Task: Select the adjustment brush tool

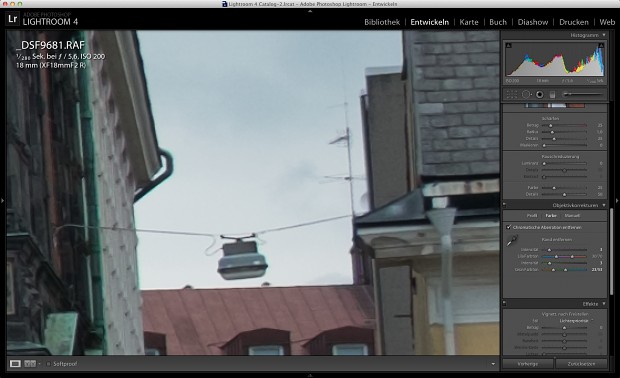Action: click(583, 94)
